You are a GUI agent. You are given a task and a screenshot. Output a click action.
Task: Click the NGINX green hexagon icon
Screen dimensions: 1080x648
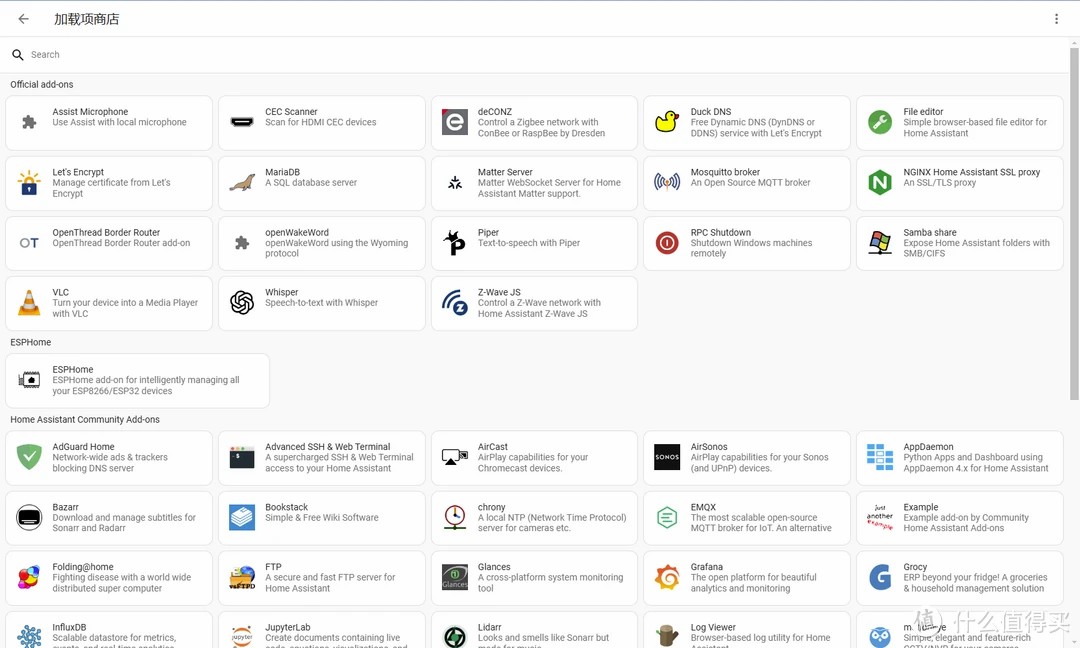[x=880, y=183]
